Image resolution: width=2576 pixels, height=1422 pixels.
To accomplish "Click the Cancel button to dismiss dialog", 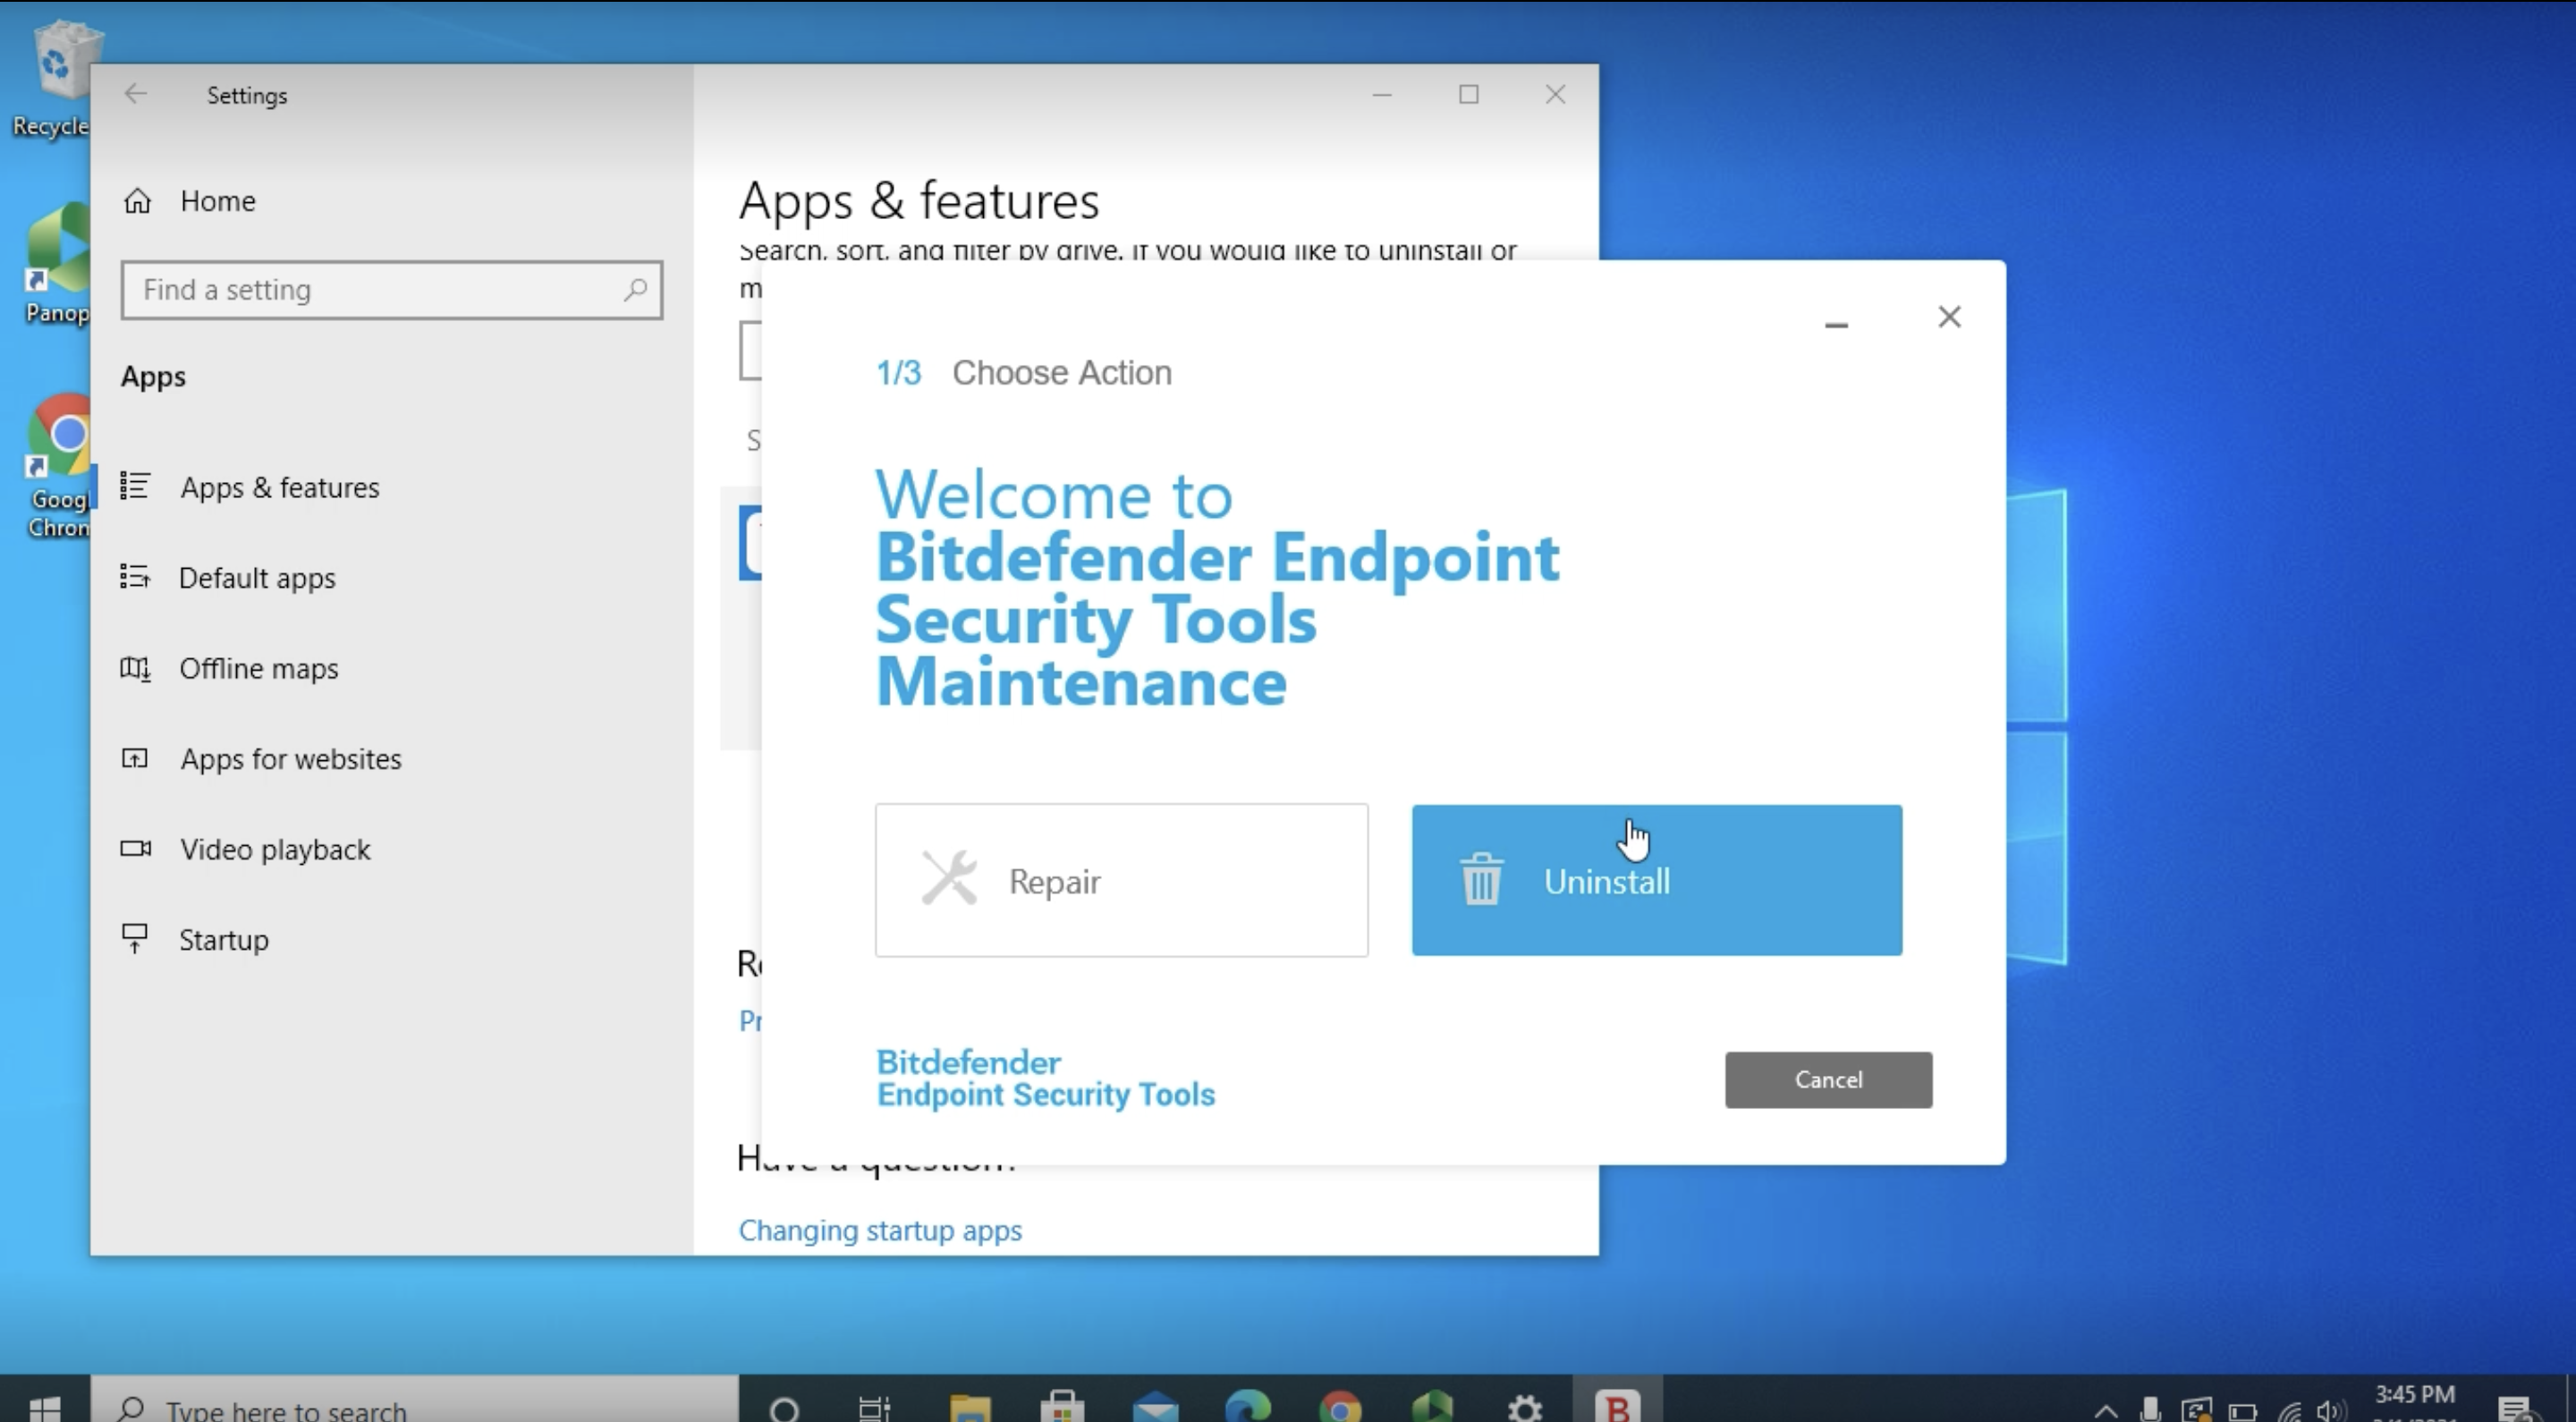I will [x=1828, y=1079].
